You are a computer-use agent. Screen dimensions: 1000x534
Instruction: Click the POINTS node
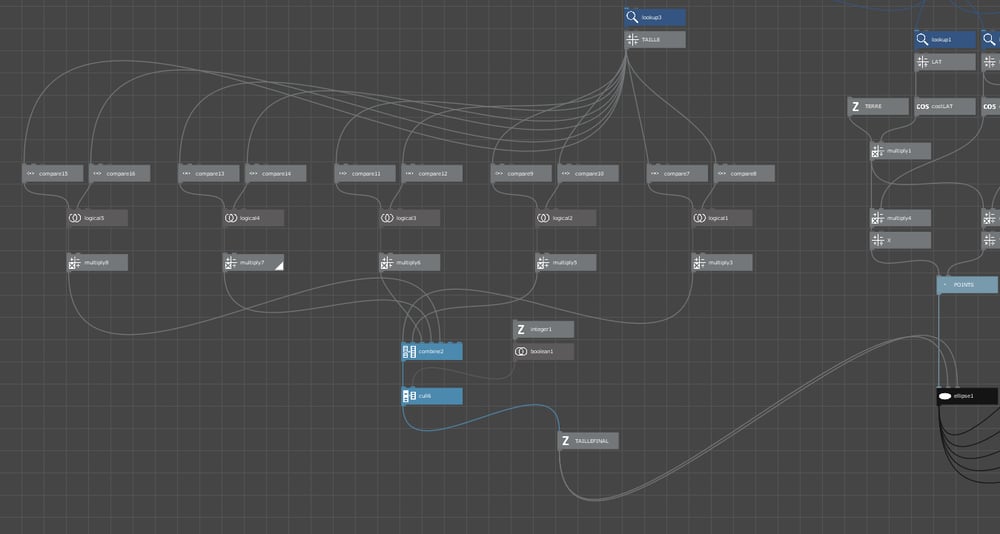pyautogui.click(x=967, y=285)
